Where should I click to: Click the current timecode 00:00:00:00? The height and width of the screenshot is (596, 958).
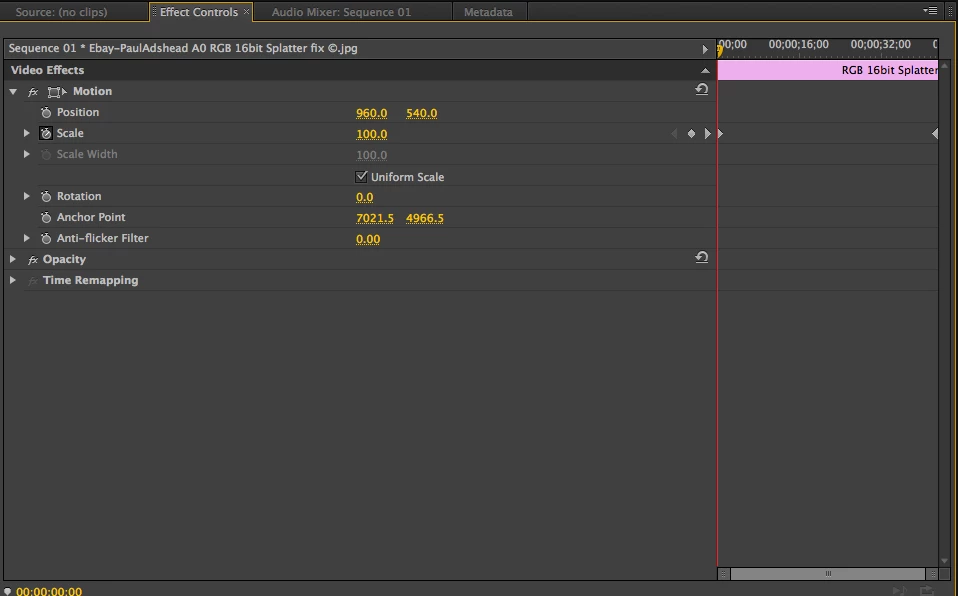49,591
